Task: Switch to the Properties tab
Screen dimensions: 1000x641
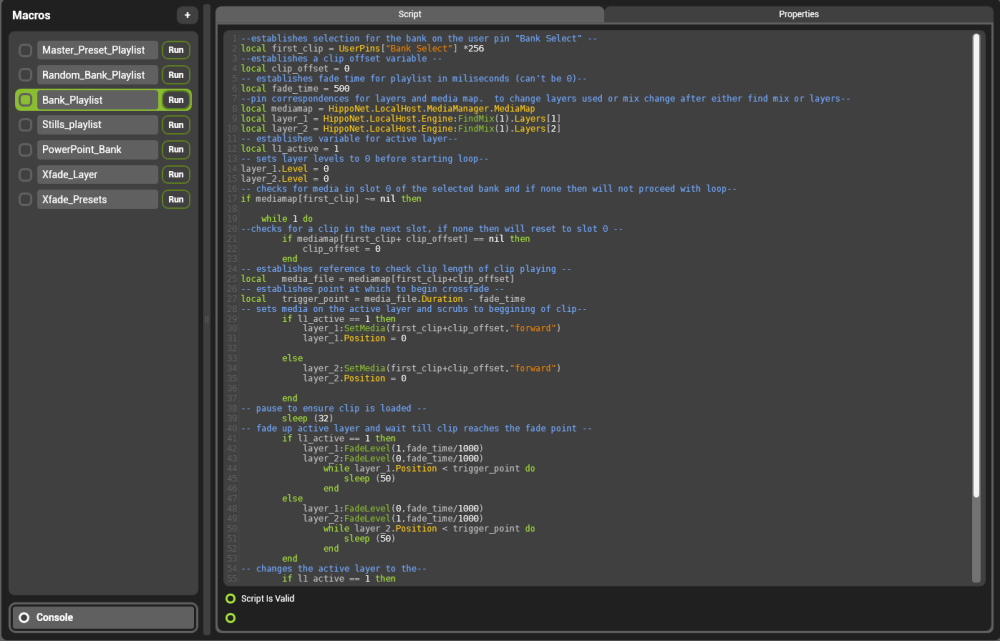Action: 798,14
